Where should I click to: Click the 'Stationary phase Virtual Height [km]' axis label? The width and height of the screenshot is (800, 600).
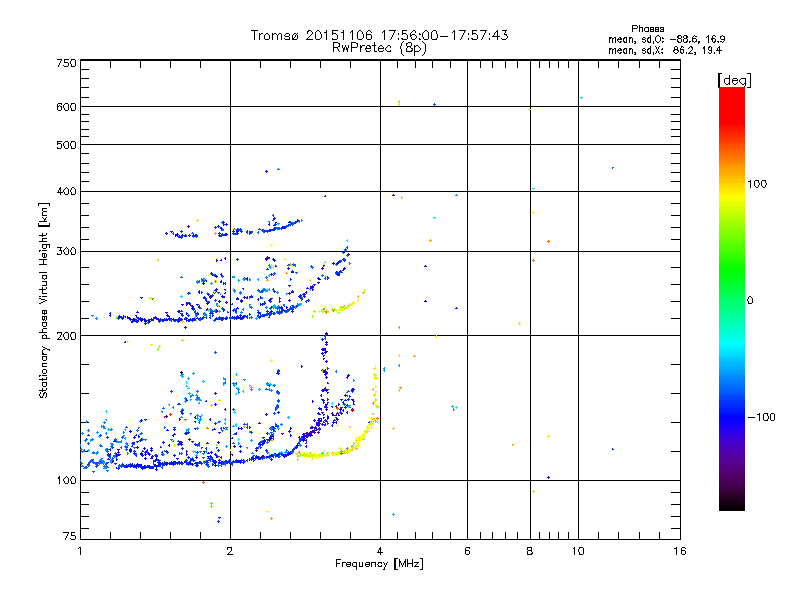[44, 301]
